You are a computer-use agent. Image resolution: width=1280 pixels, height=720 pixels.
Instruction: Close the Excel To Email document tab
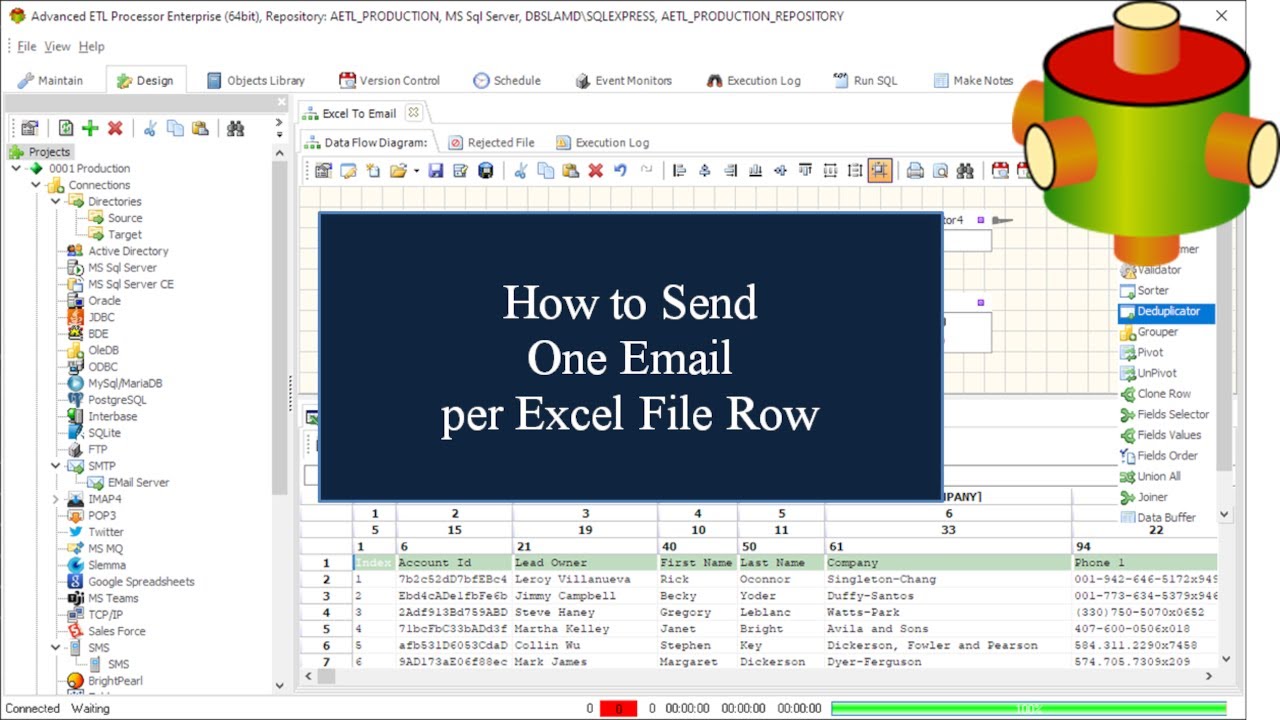tap(413, 113)
